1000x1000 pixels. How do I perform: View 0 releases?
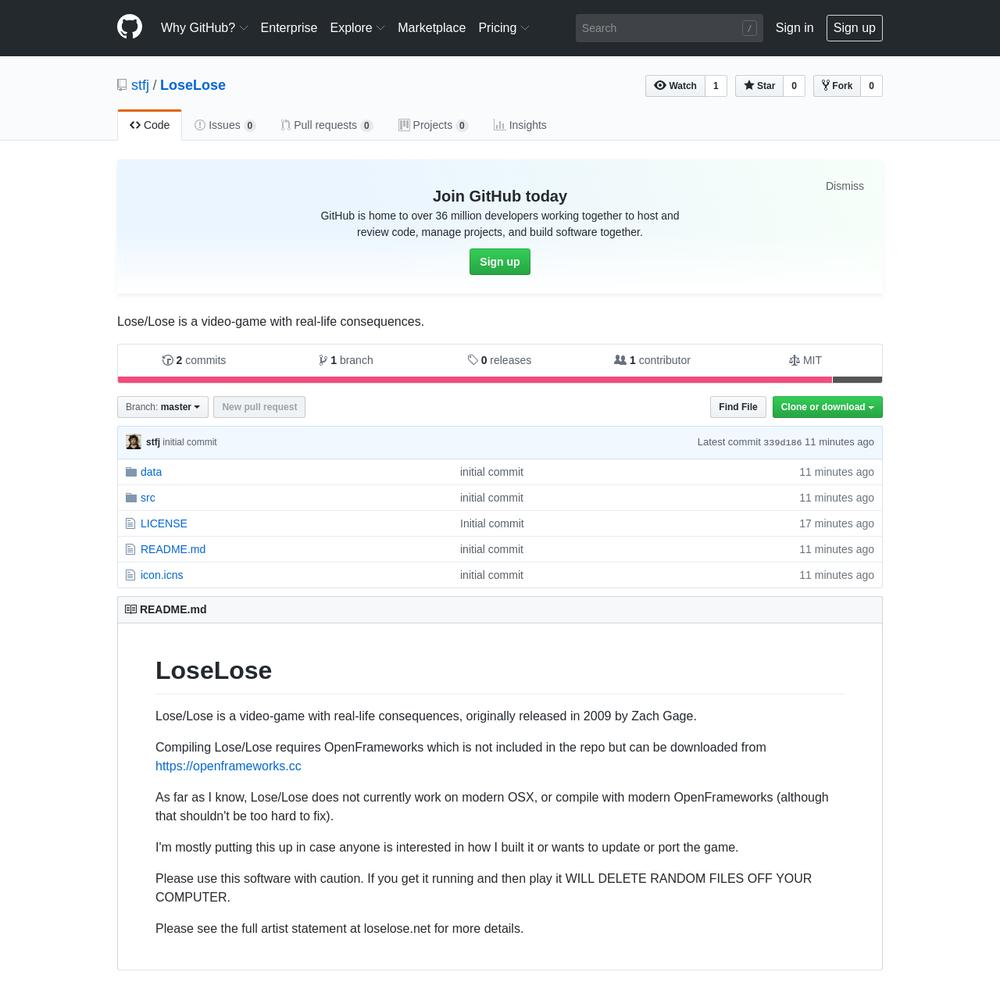[x=499, y=360]
